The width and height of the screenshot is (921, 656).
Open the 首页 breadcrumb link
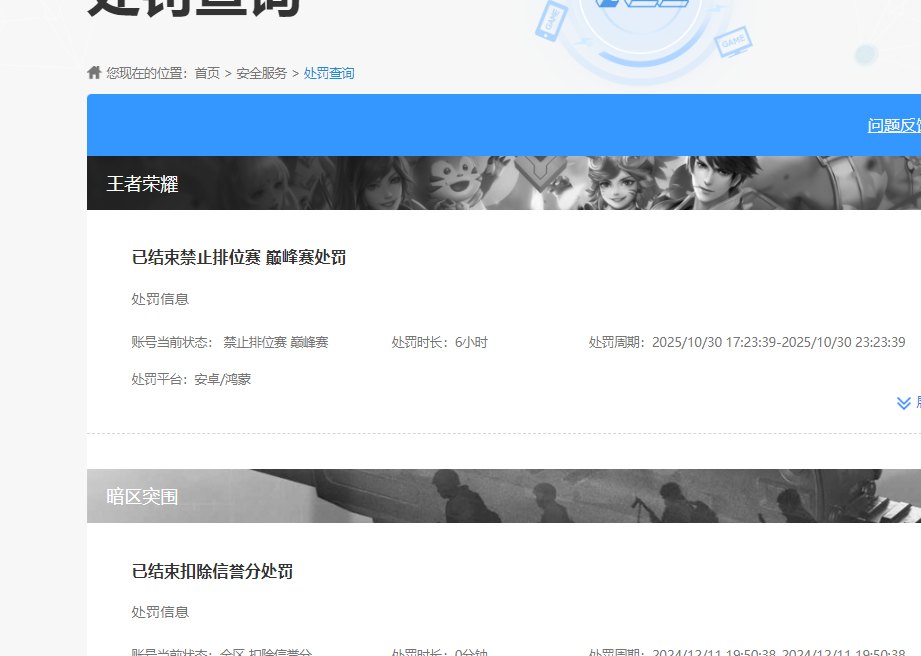point(208,73)
